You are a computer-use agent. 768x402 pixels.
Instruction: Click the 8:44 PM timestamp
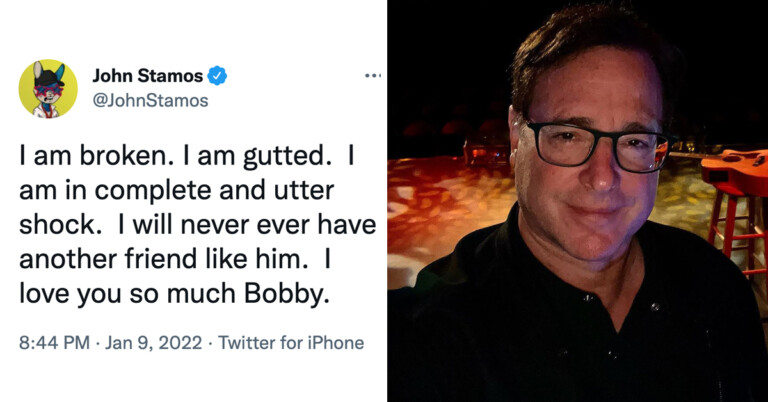pos(53,343)
